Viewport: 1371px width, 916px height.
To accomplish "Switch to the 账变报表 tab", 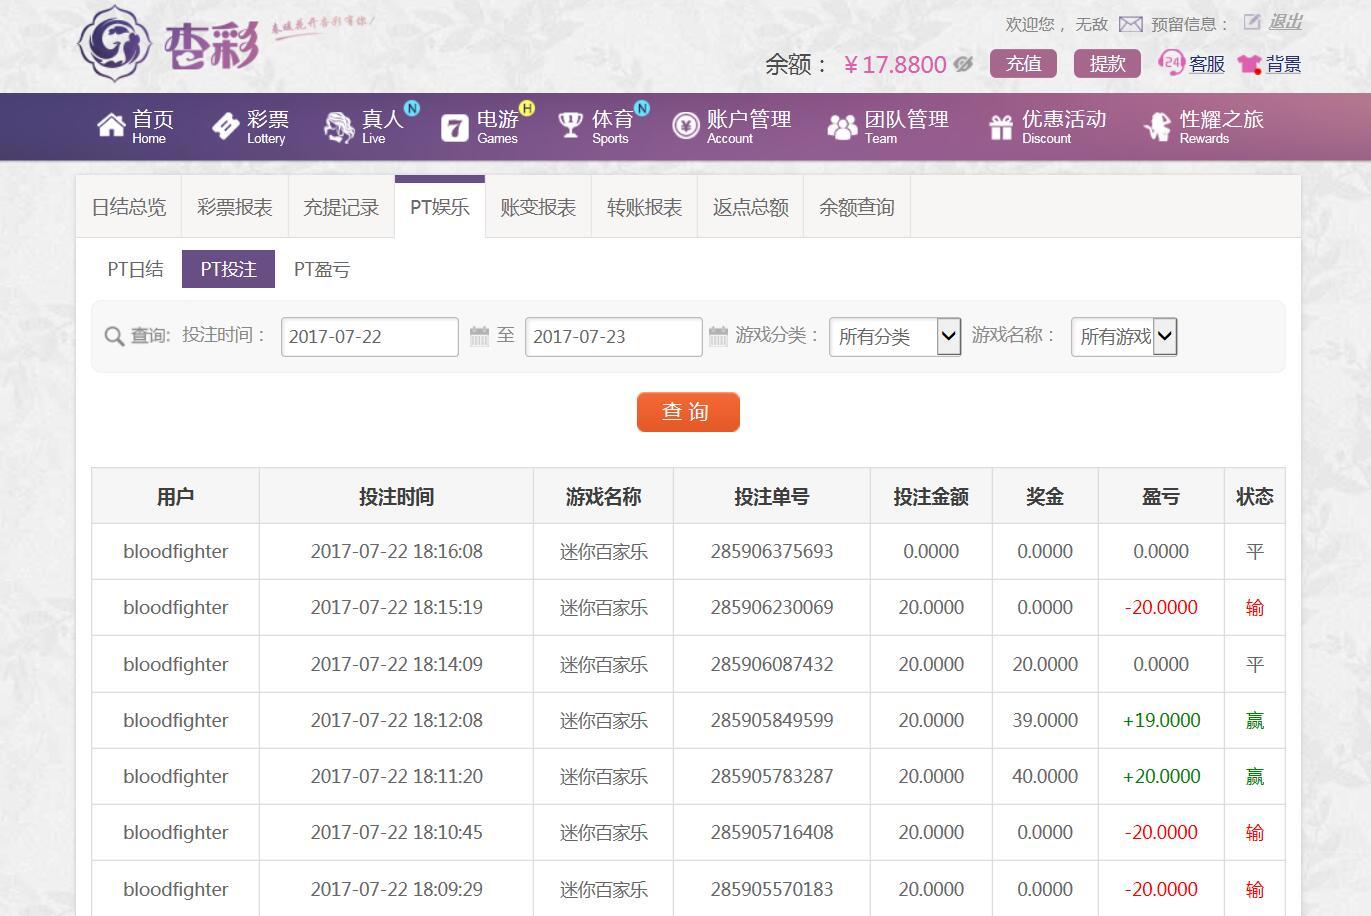I will coord(538,207).
